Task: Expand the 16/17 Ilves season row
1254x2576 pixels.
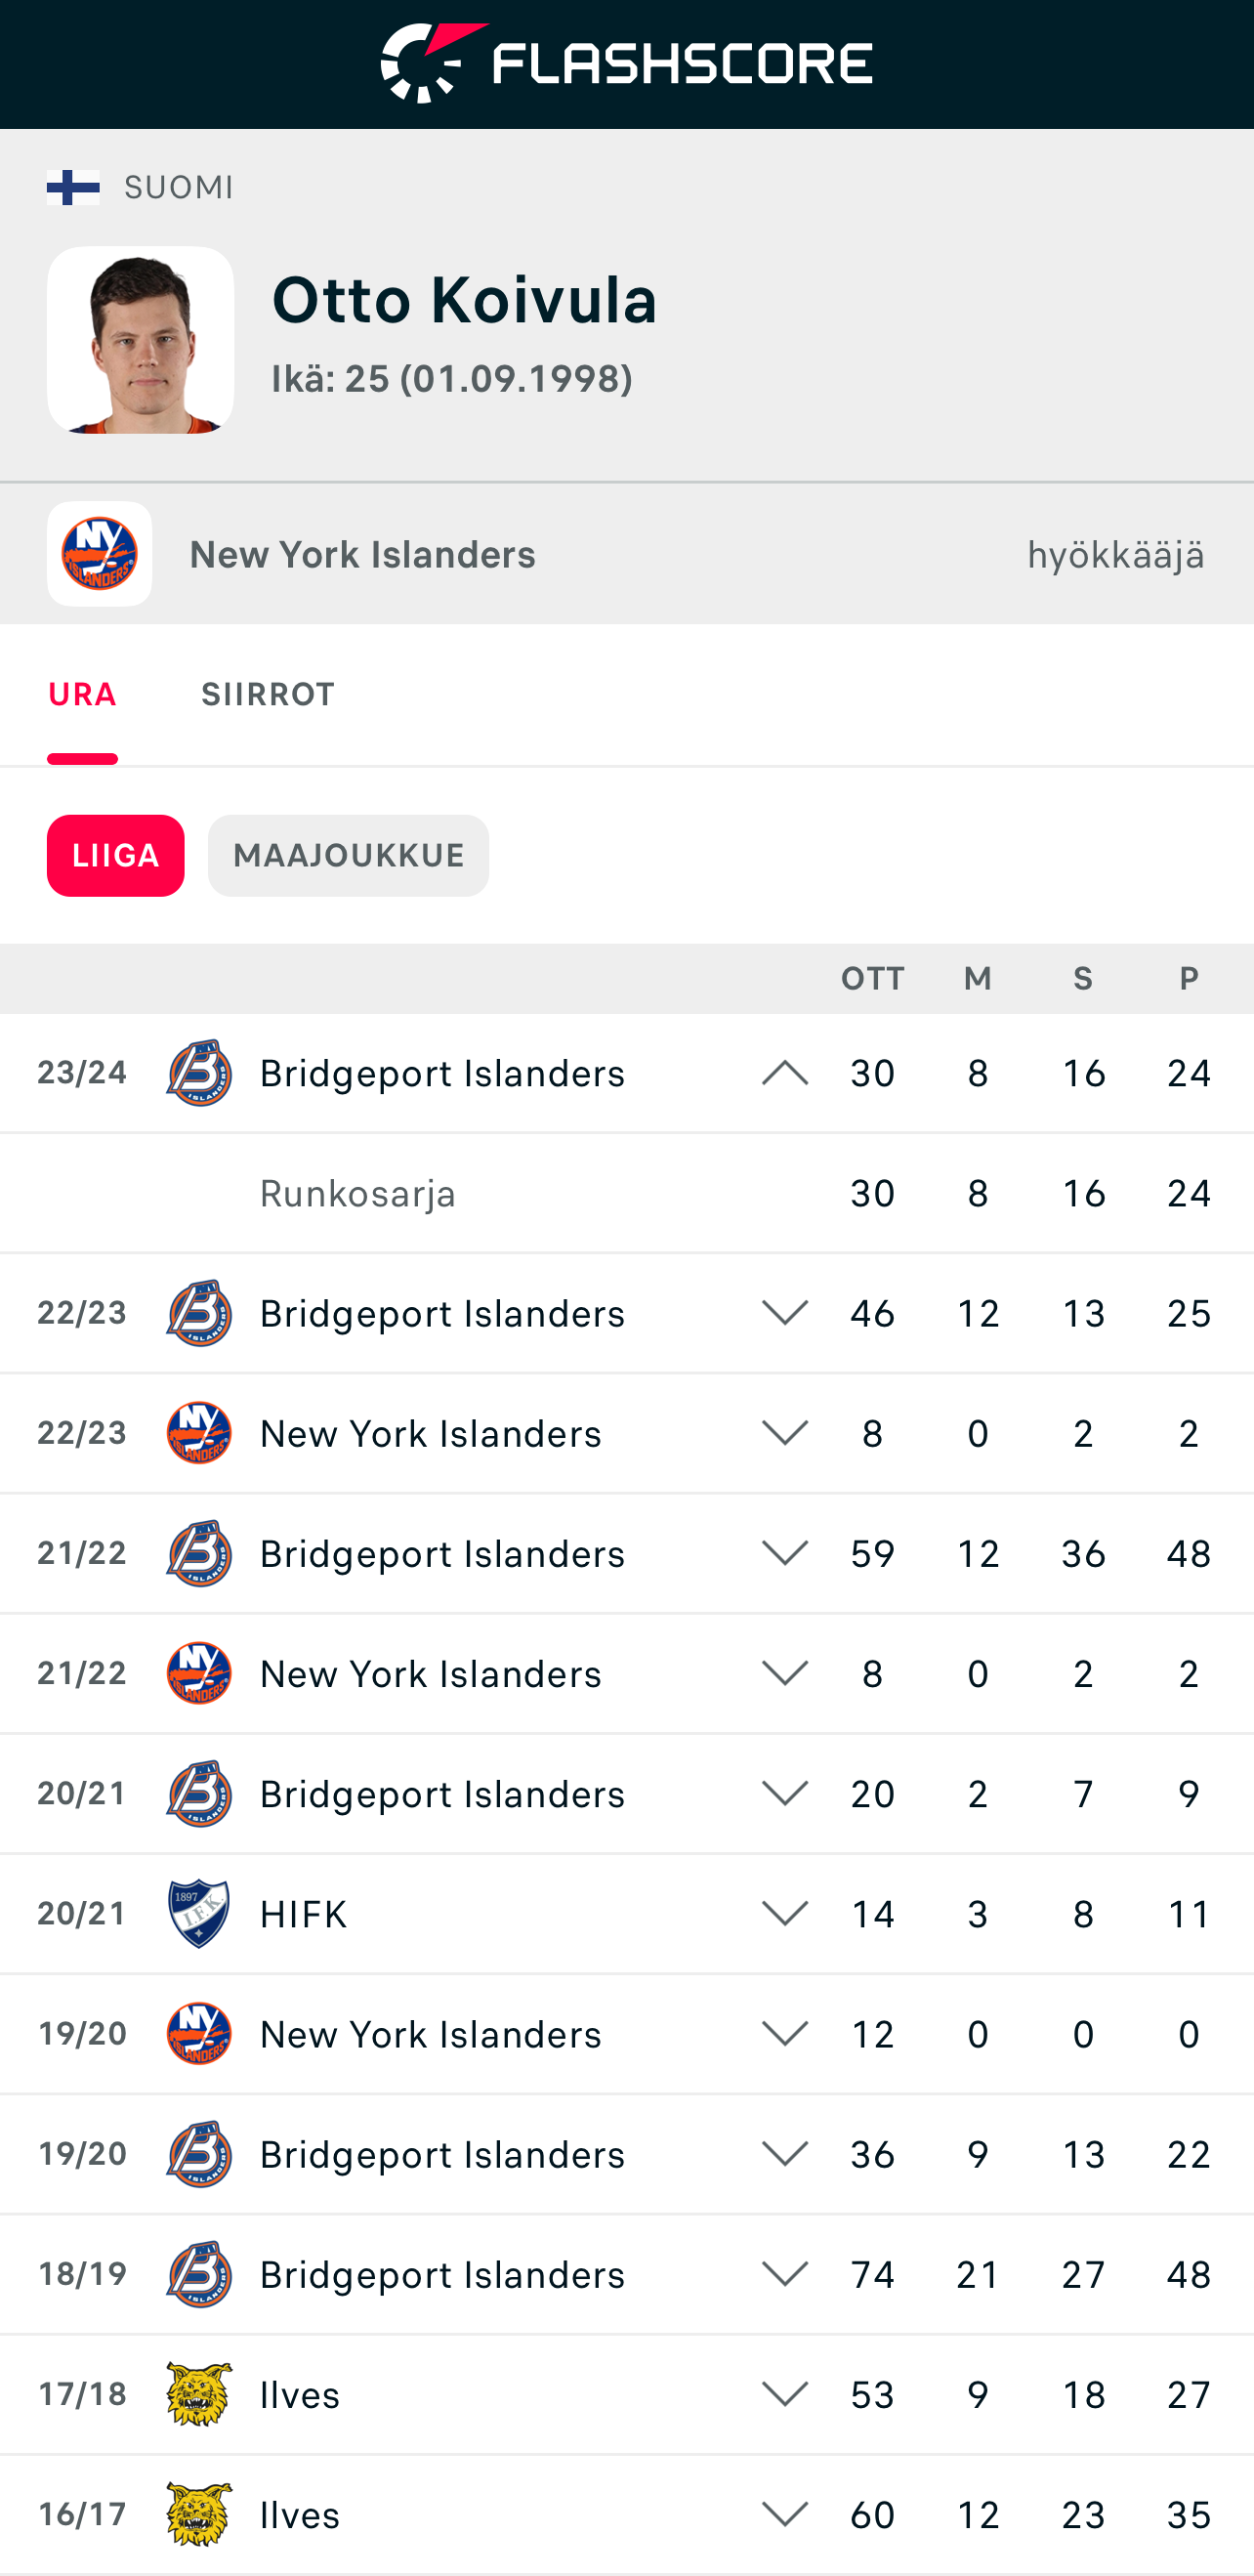Action: point(785,2514)
